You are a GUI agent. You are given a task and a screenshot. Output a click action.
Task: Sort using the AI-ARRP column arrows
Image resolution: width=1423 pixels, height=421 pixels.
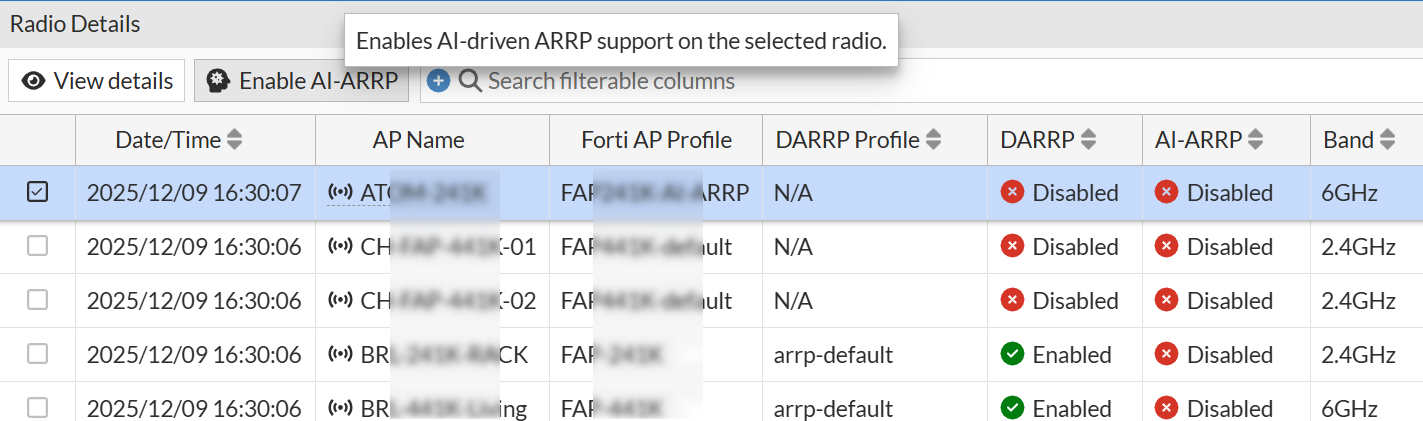coord(1255,140)
